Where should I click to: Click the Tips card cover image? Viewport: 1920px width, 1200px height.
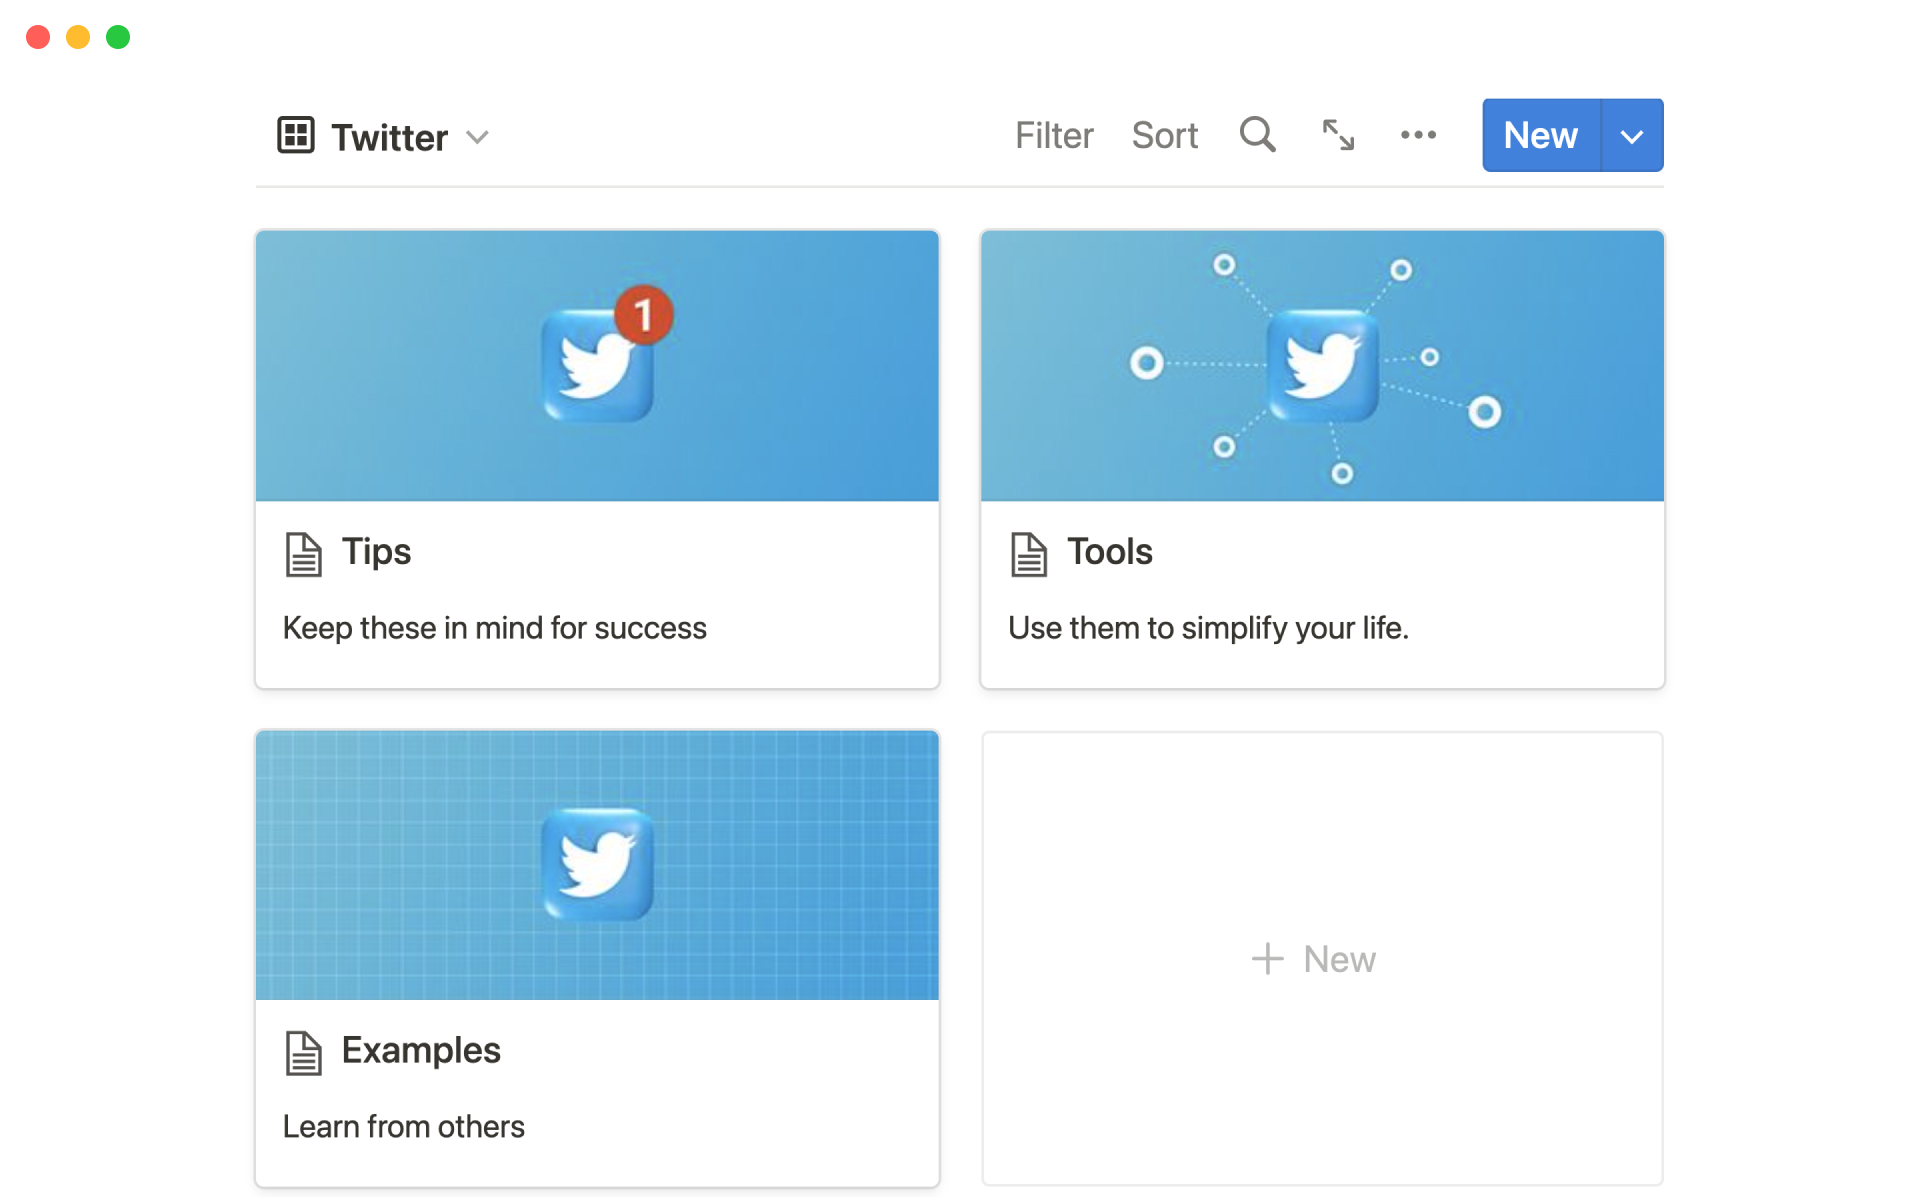597,366
